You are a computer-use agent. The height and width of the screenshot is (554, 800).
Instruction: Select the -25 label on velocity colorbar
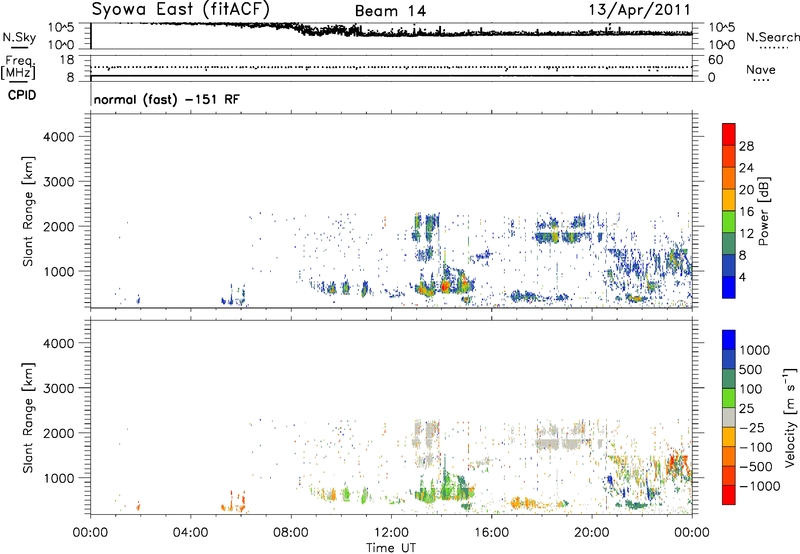[752, 428]
